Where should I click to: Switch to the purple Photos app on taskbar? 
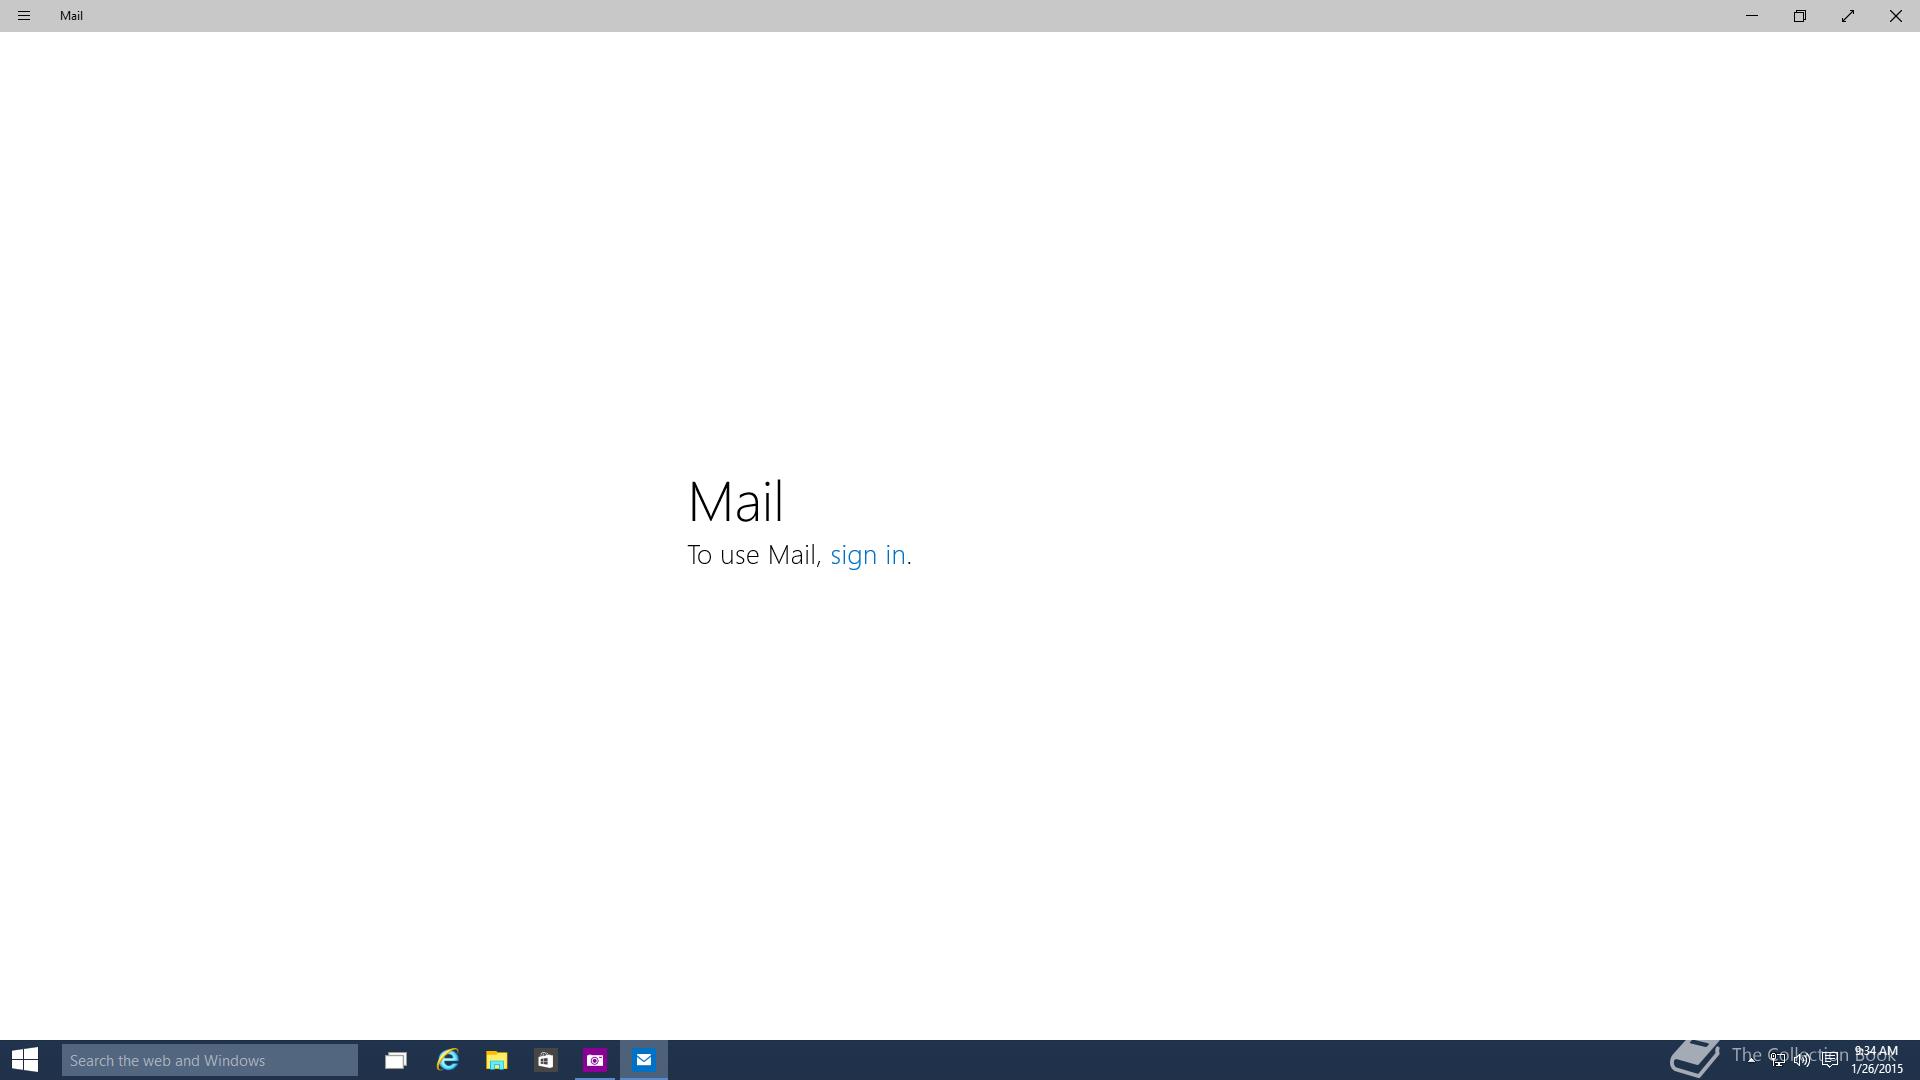point(595,1060)
